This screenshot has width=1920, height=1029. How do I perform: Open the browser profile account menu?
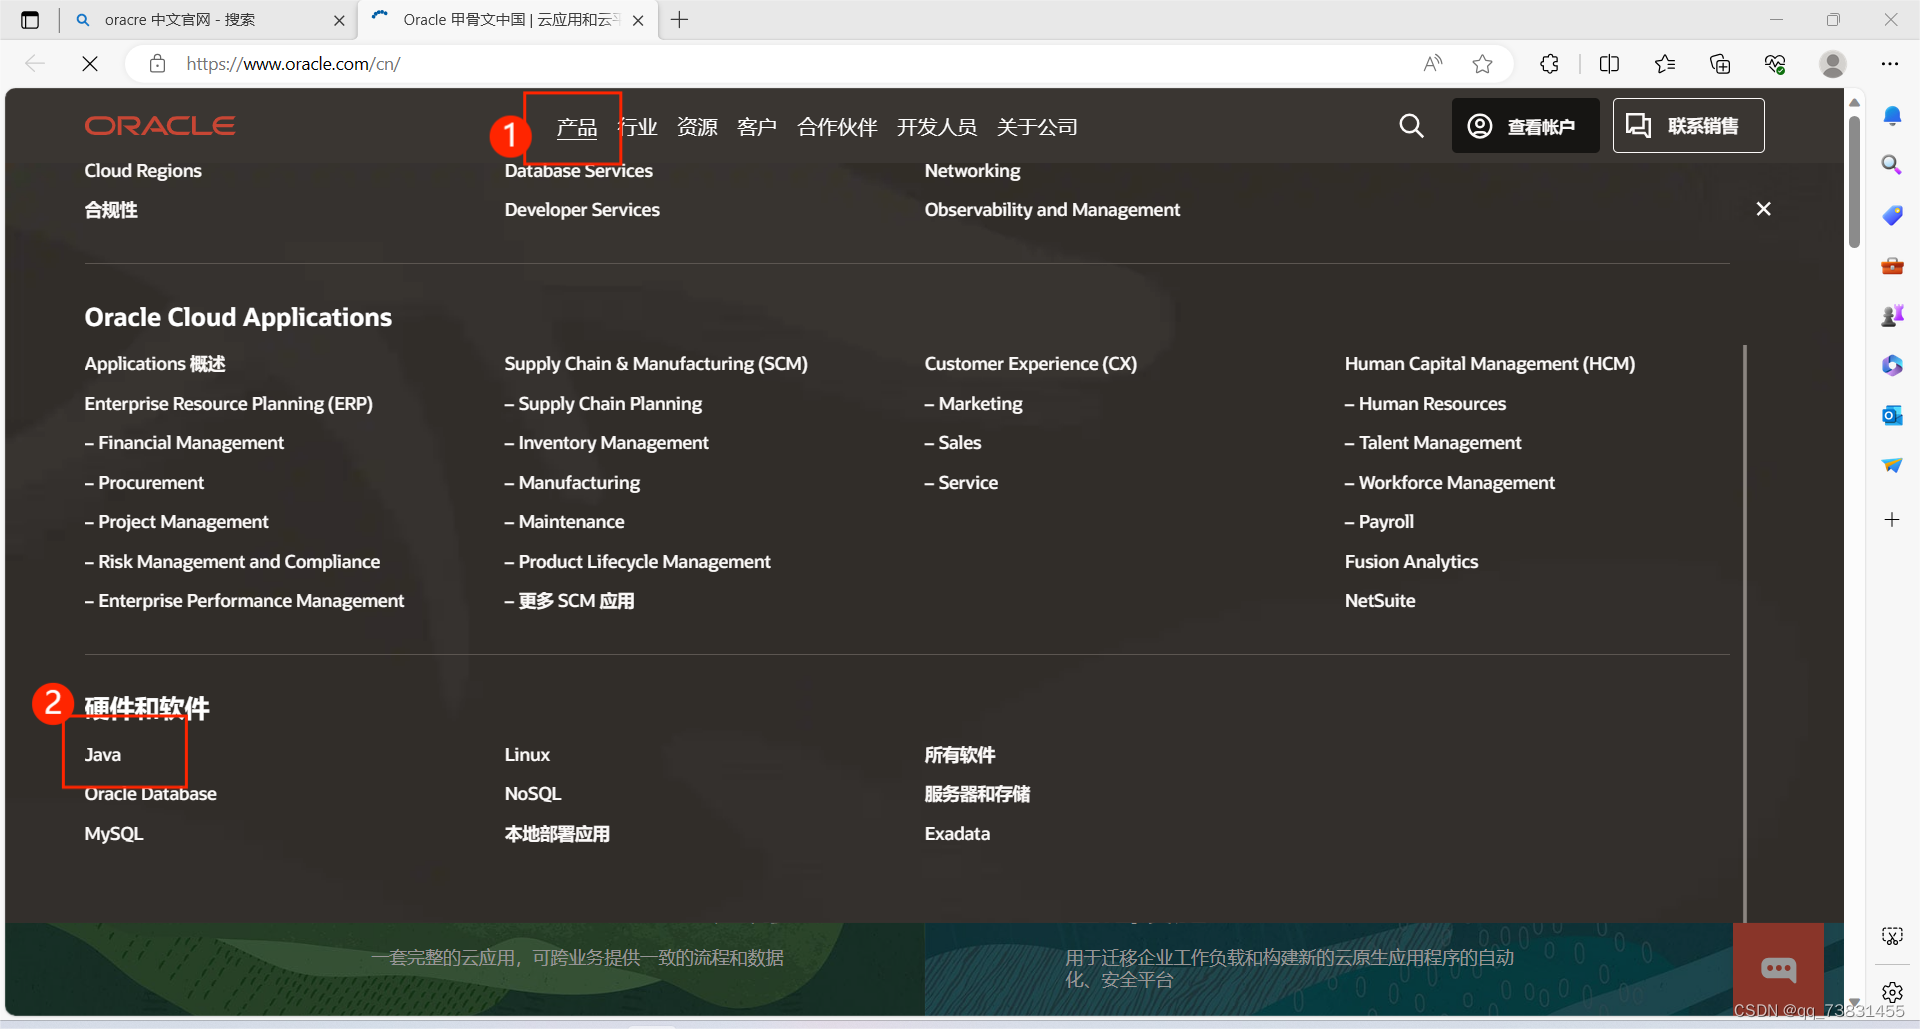point(1832,63)
